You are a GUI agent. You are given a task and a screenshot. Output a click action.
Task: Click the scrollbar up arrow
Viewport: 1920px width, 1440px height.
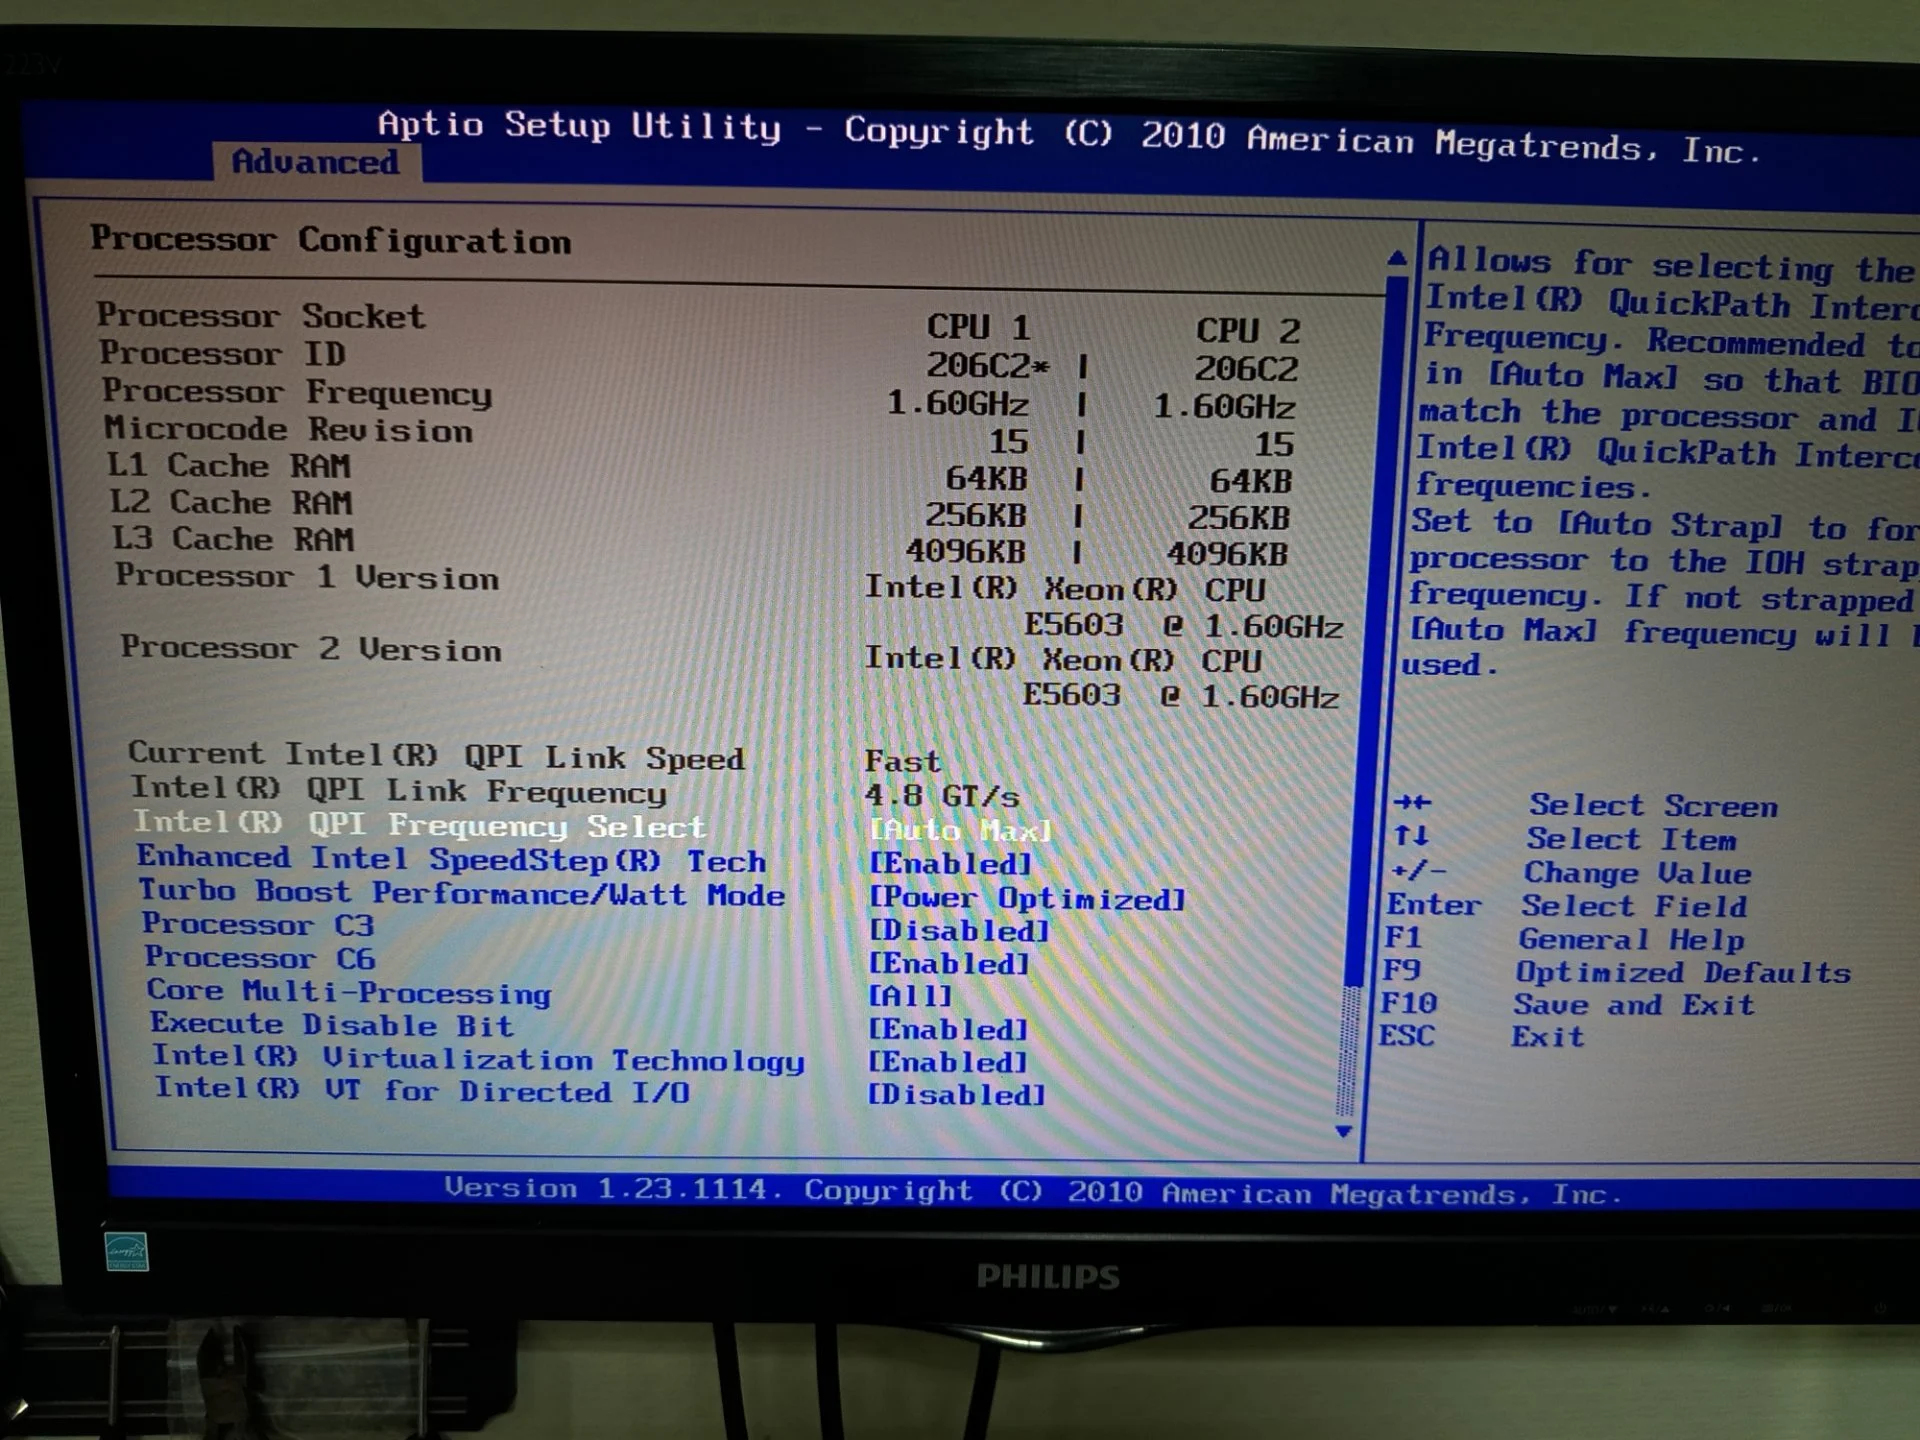[1397, 259]
